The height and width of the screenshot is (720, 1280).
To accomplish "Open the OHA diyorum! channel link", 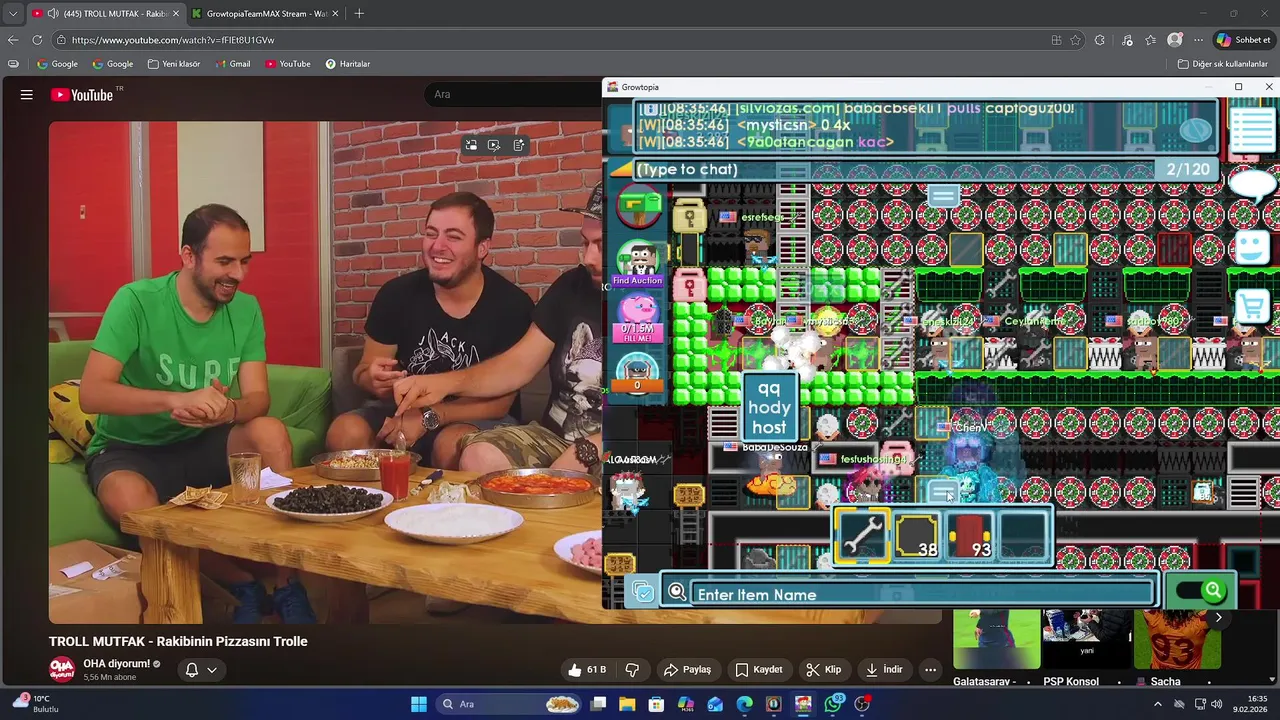I will [x=116, y=664].
